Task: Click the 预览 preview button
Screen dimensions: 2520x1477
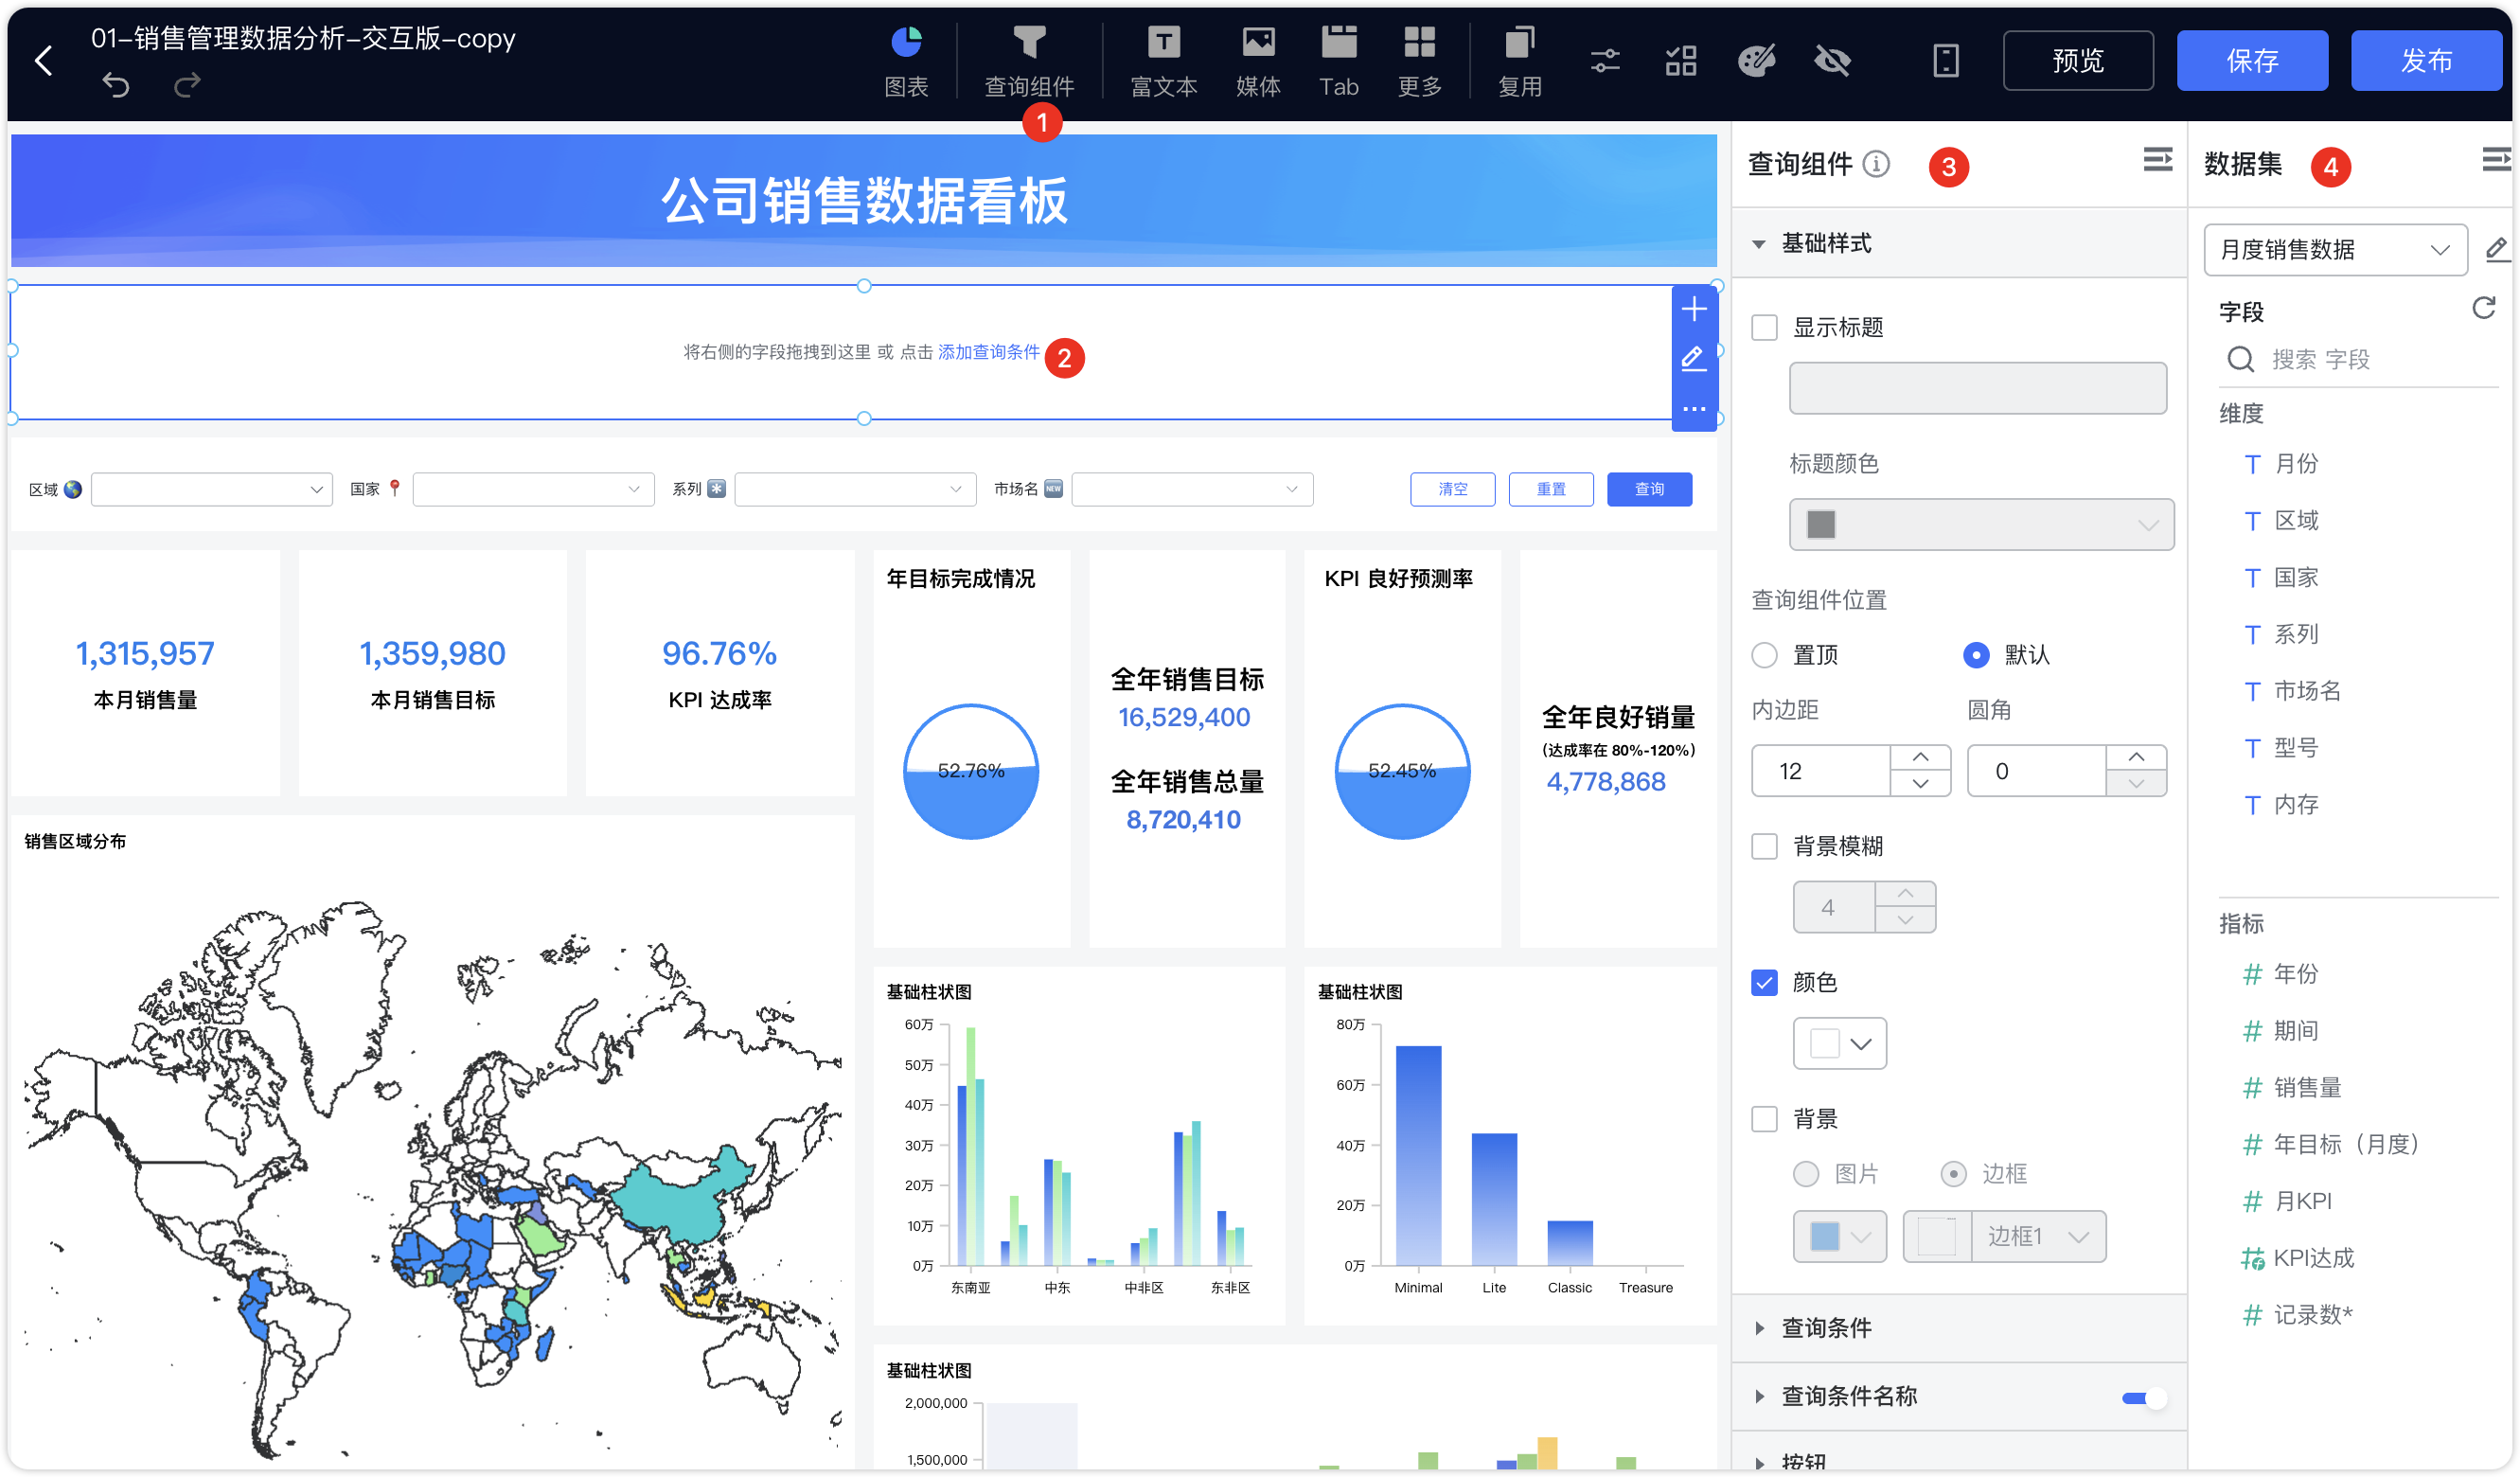Action: pos(2078,61)
